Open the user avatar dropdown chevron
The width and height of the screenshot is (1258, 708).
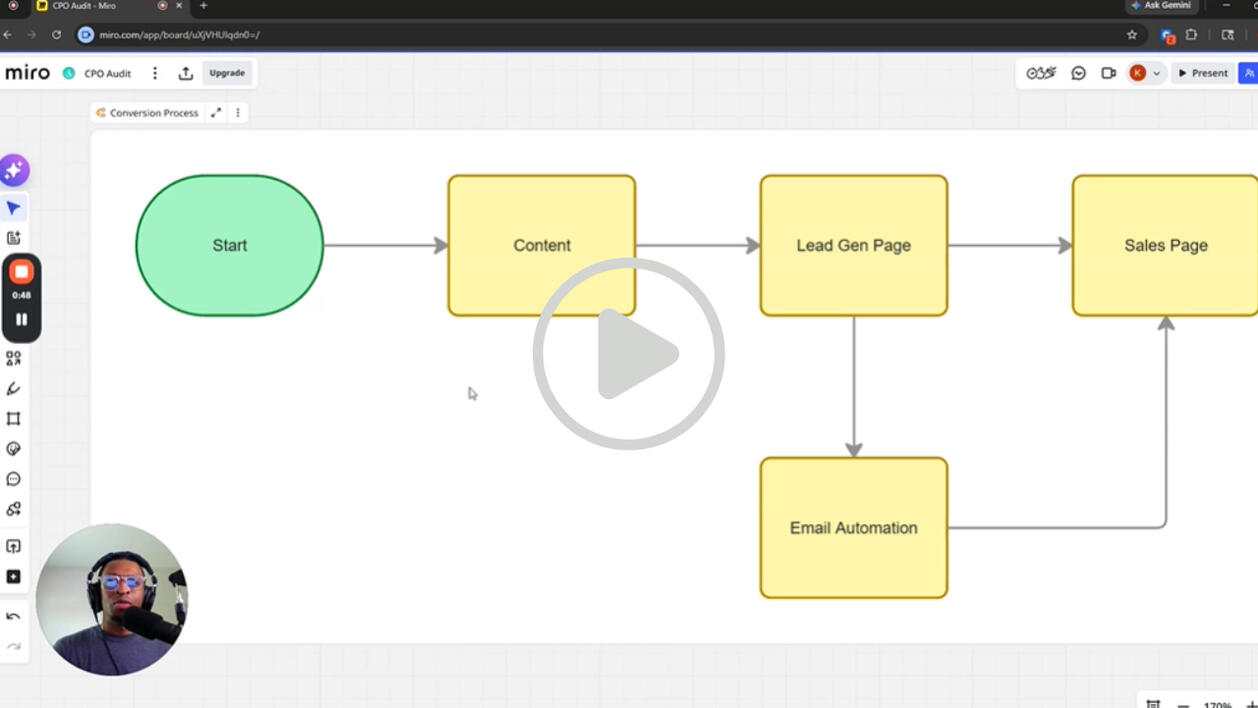[x=1157, y=73]
